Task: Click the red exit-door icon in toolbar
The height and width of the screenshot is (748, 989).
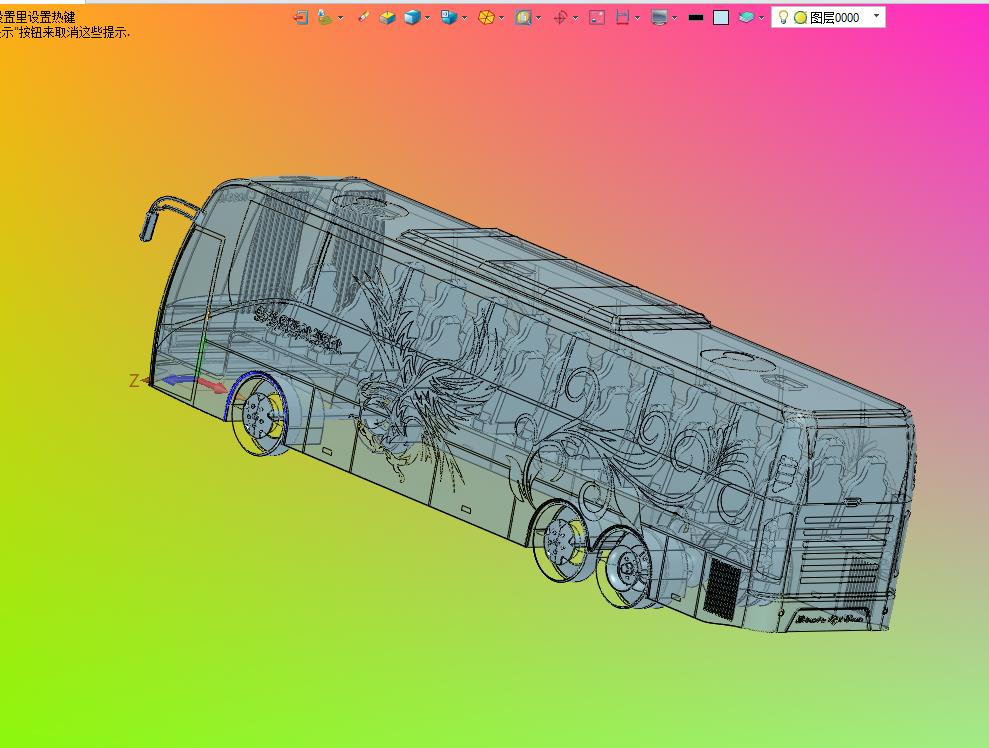Action: (x=301, y=18)
